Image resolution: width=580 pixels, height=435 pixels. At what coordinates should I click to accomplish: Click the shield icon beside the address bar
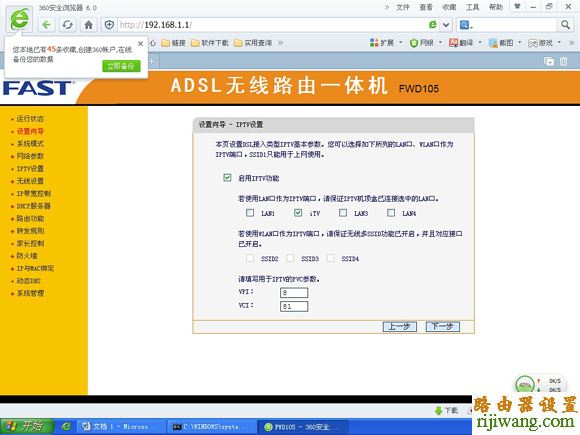tap(109, 25)
